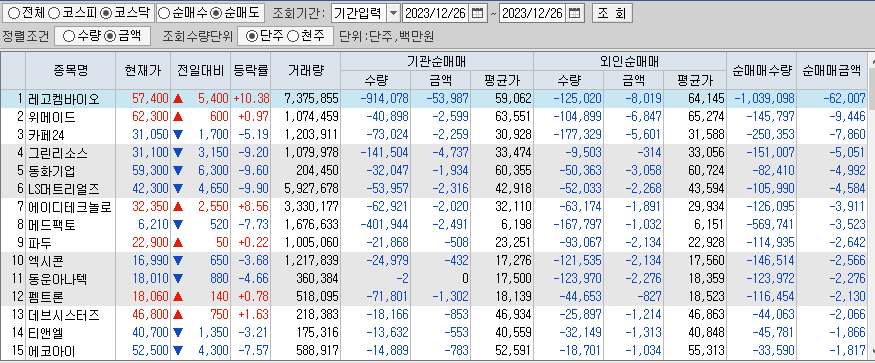This screenshot has width=875, height=363.
Task: Select stock row 동운아나텍
Action: click(433, 279)
